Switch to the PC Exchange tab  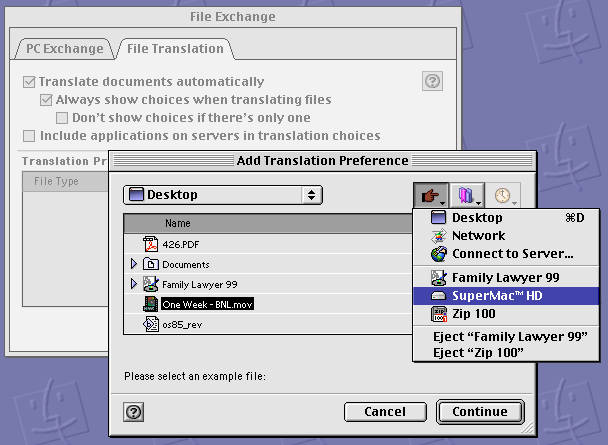(64, 48)
